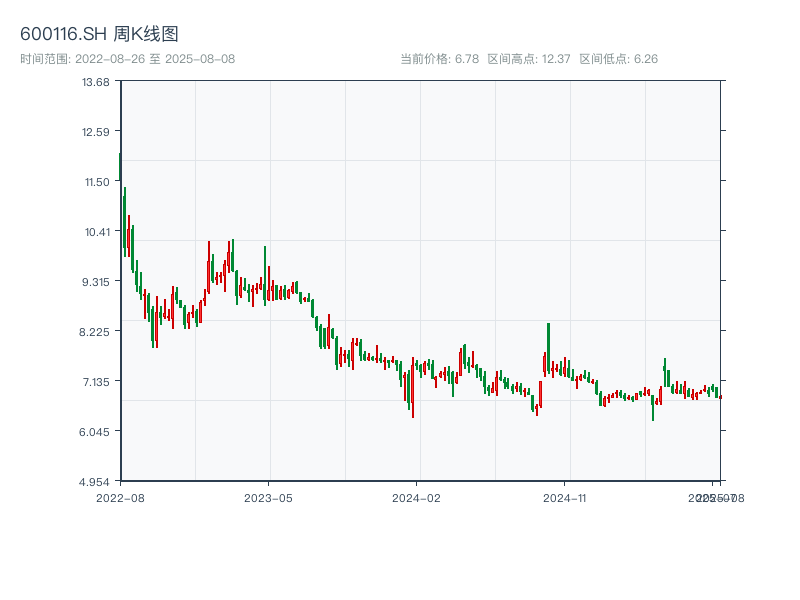Viewport: 800px width, 600px height.
Task: Select the 11.50 price axis tick
Action: tap(96, 181)
